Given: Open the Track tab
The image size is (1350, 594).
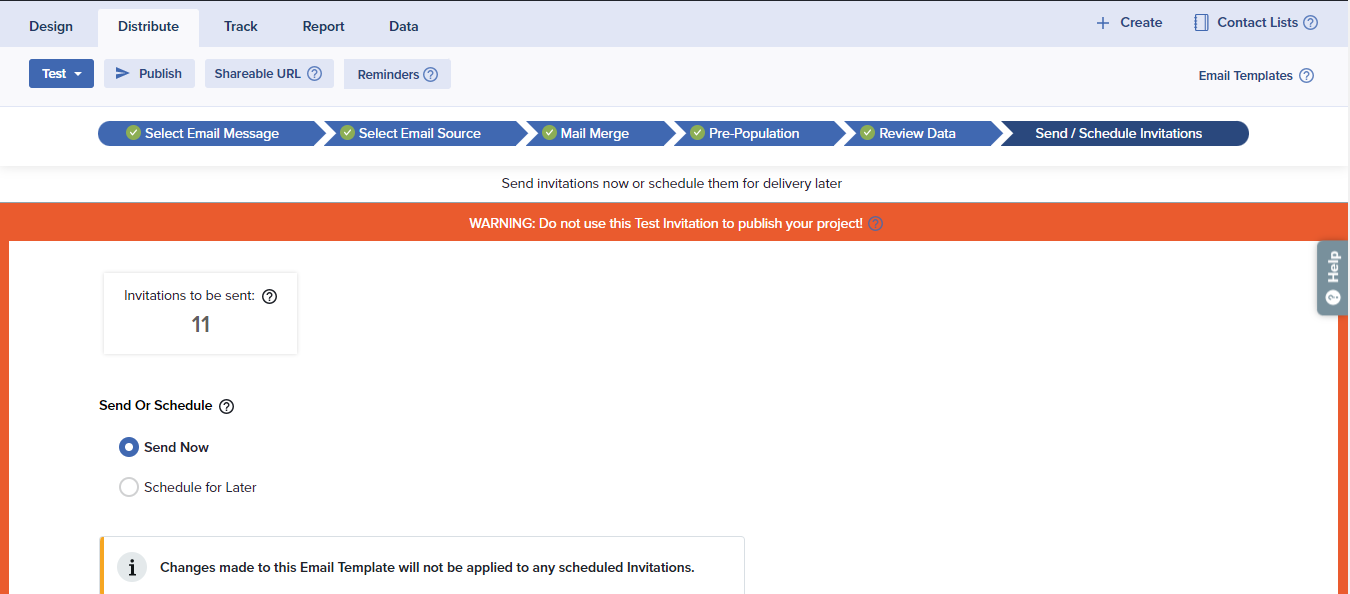Looking at the screenshot, I should 241,27.
